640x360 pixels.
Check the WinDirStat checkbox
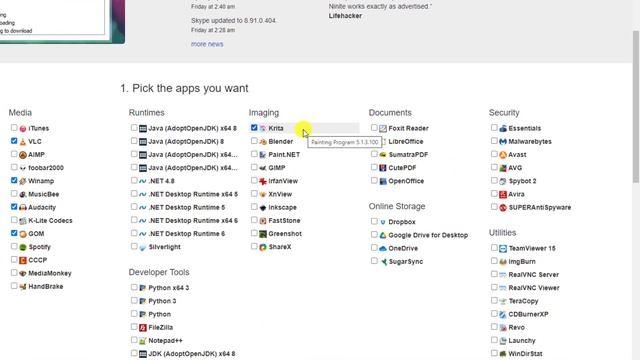click(x=494, y=353)
